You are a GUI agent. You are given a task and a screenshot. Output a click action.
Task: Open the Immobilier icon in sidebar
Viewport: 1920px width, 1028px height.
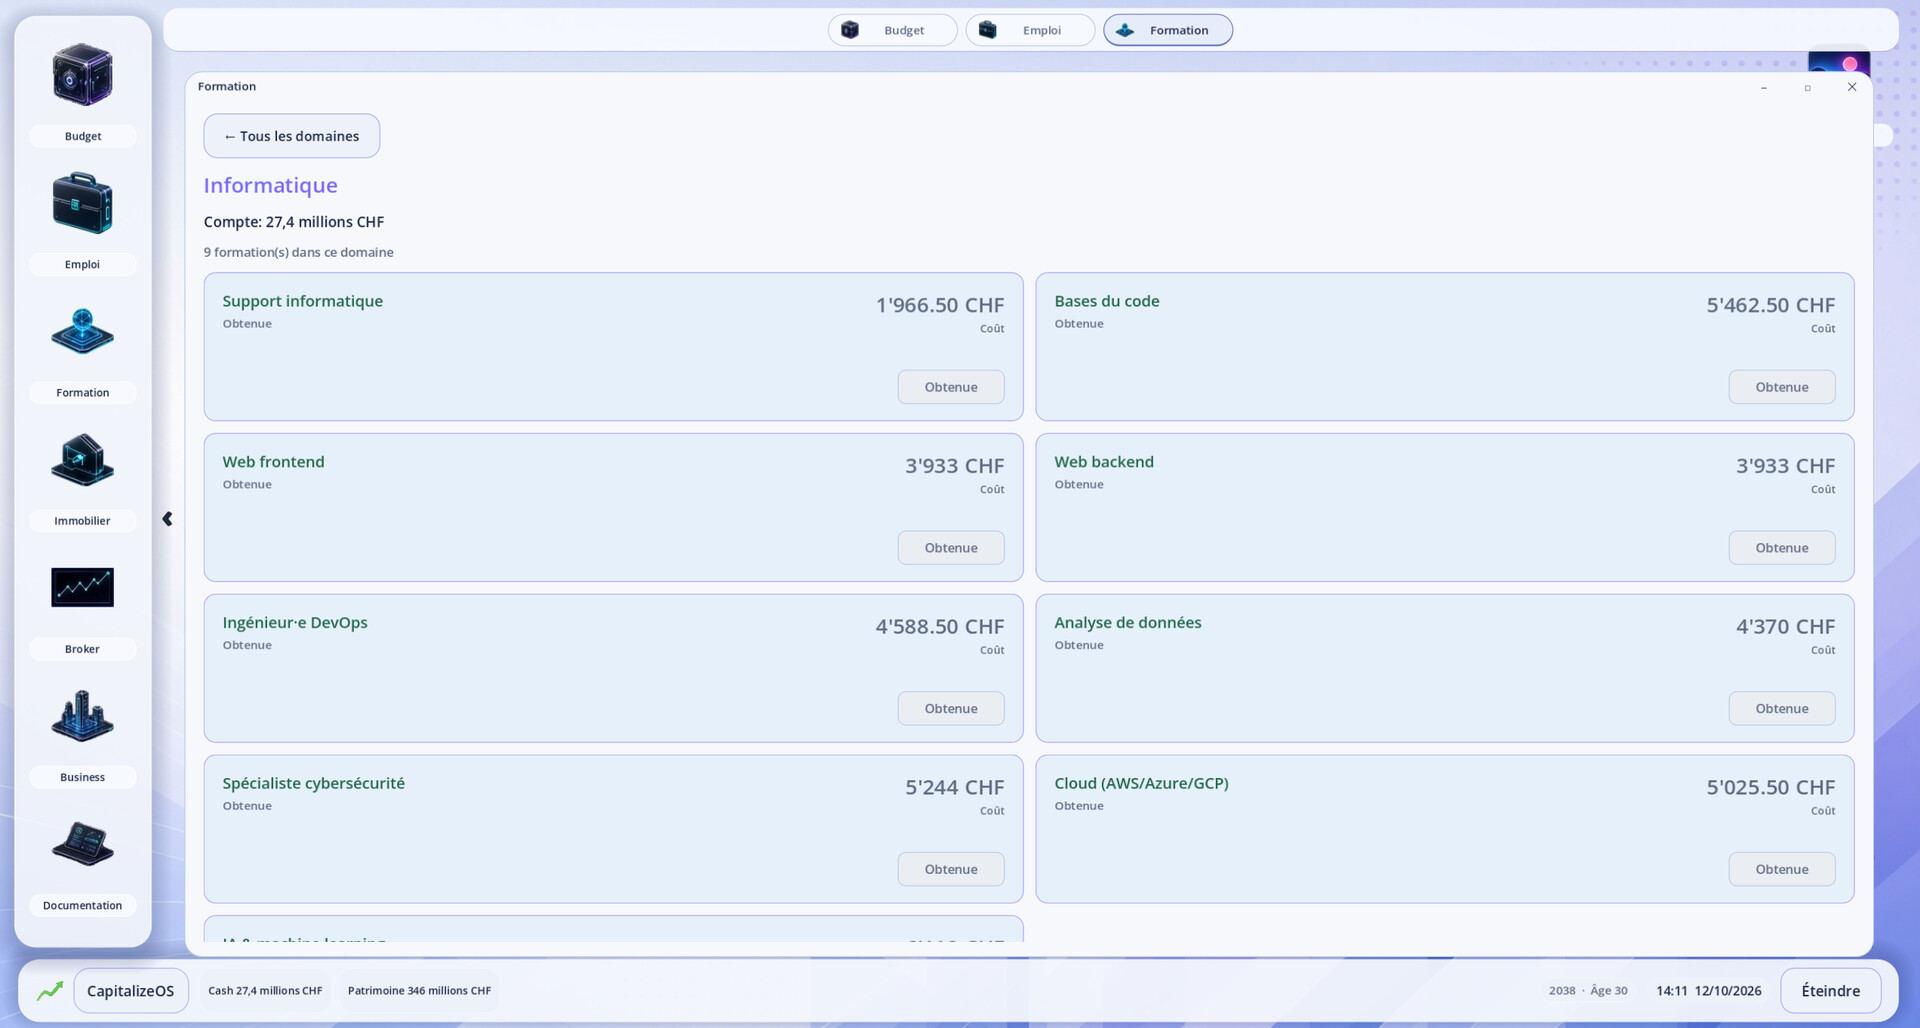click(82, 459)
